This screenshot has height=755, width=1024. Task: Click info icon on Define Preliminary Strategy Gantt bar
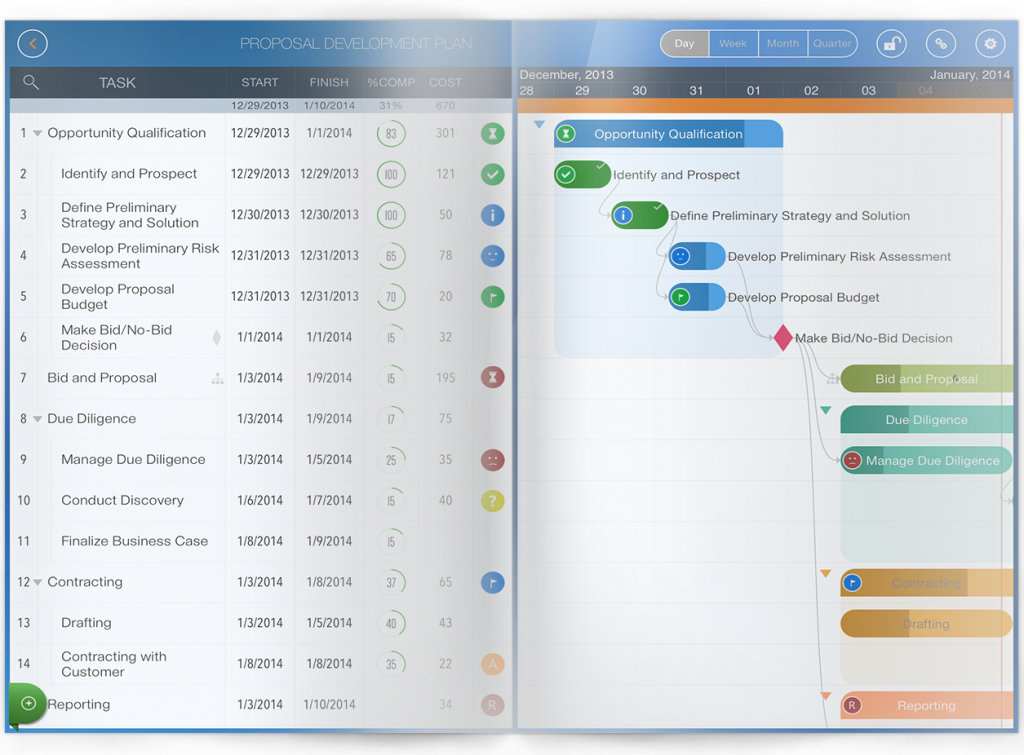pos(624,216)
